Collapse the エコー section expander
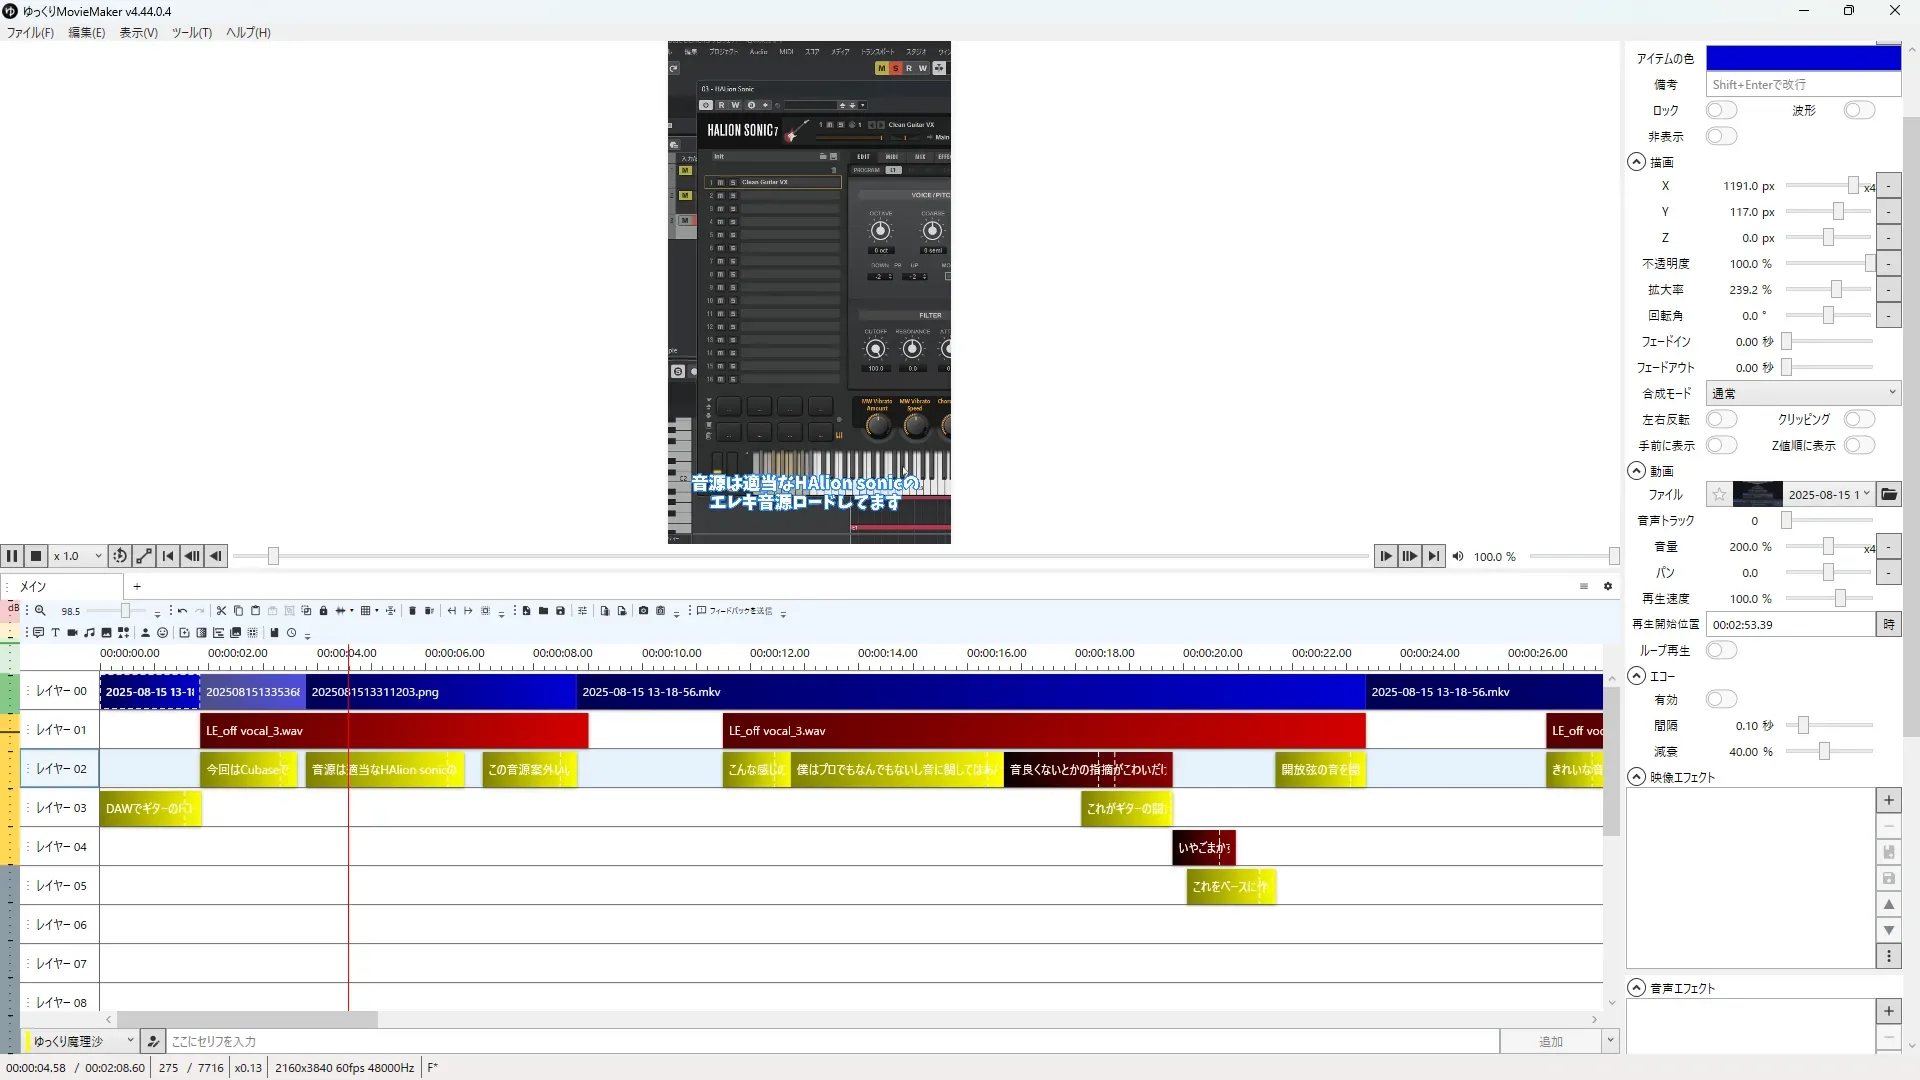Image resolution: width=1920 pixels, height=1080 pixels. (1636, 676)
